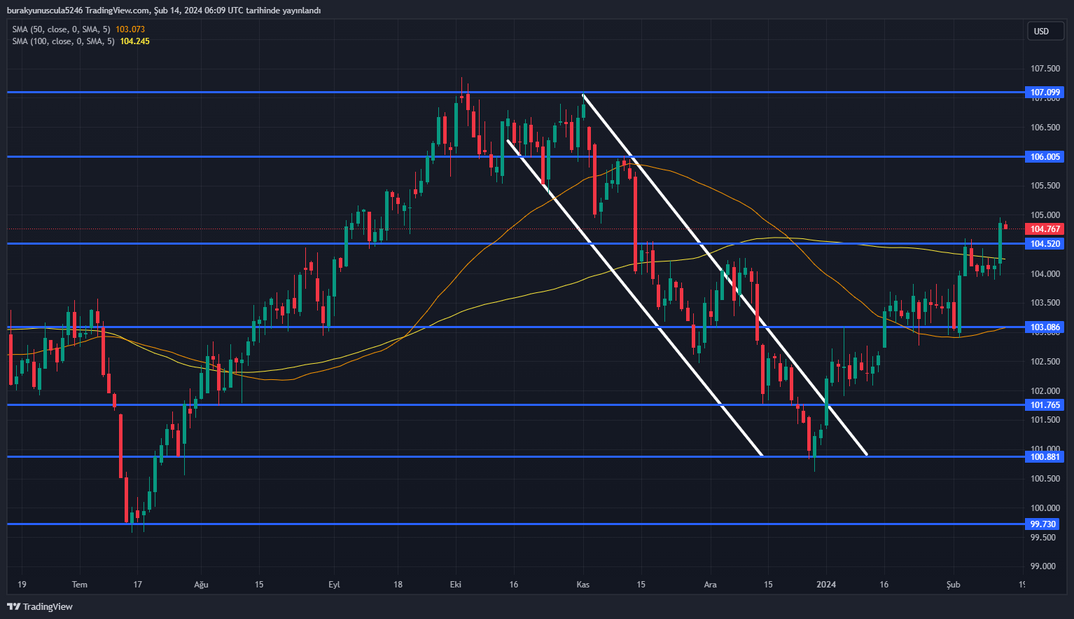Click the publisher header text burakyunuscula5246
This screenshot has width=1074, height=619.
click(x=45, y=10)
